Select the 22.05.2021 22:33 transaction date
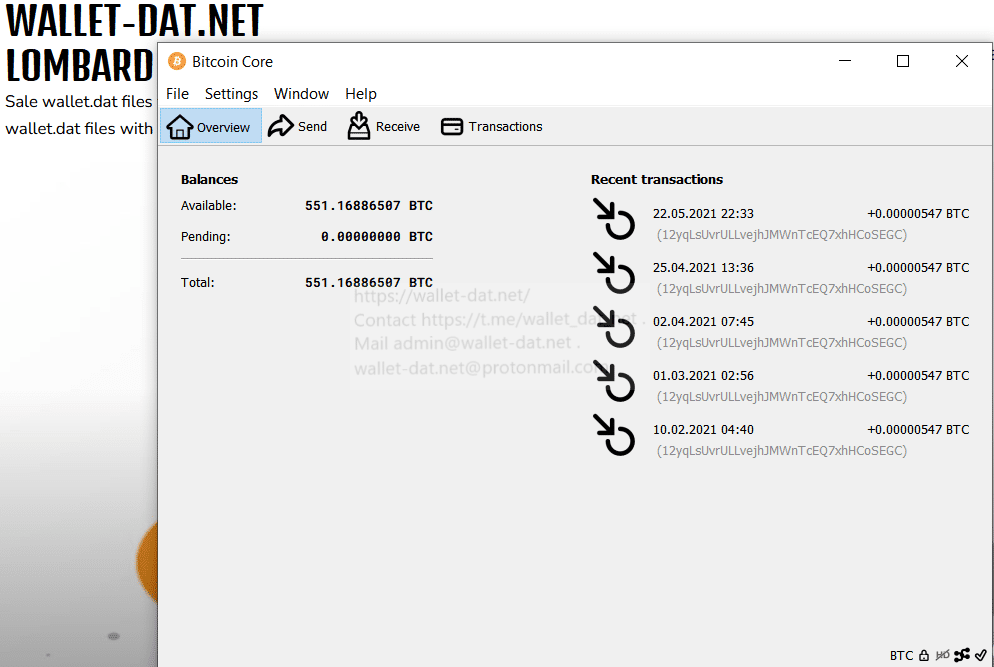Screen dimensions: 994x667 [703, 214]
